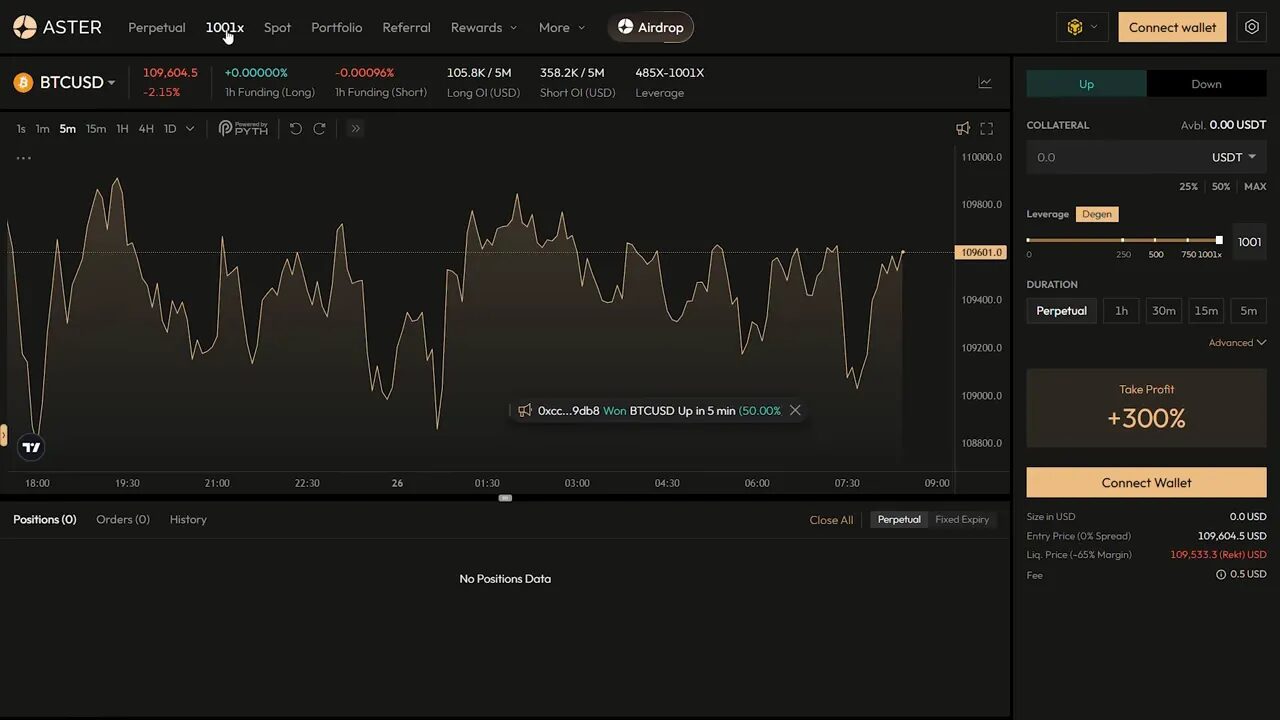Click the Close All button
The image size is (1280, 720).
tap(831, 519)
